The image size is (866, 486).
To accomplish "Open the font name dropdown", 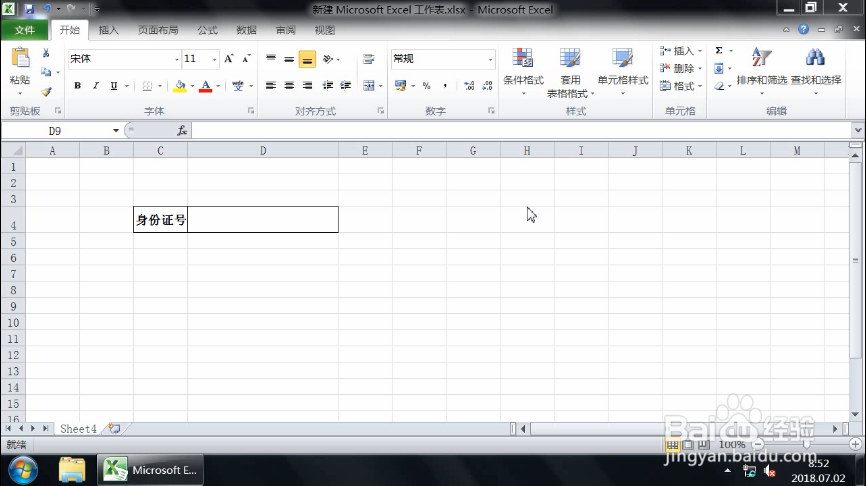I will tap(177, 59).
